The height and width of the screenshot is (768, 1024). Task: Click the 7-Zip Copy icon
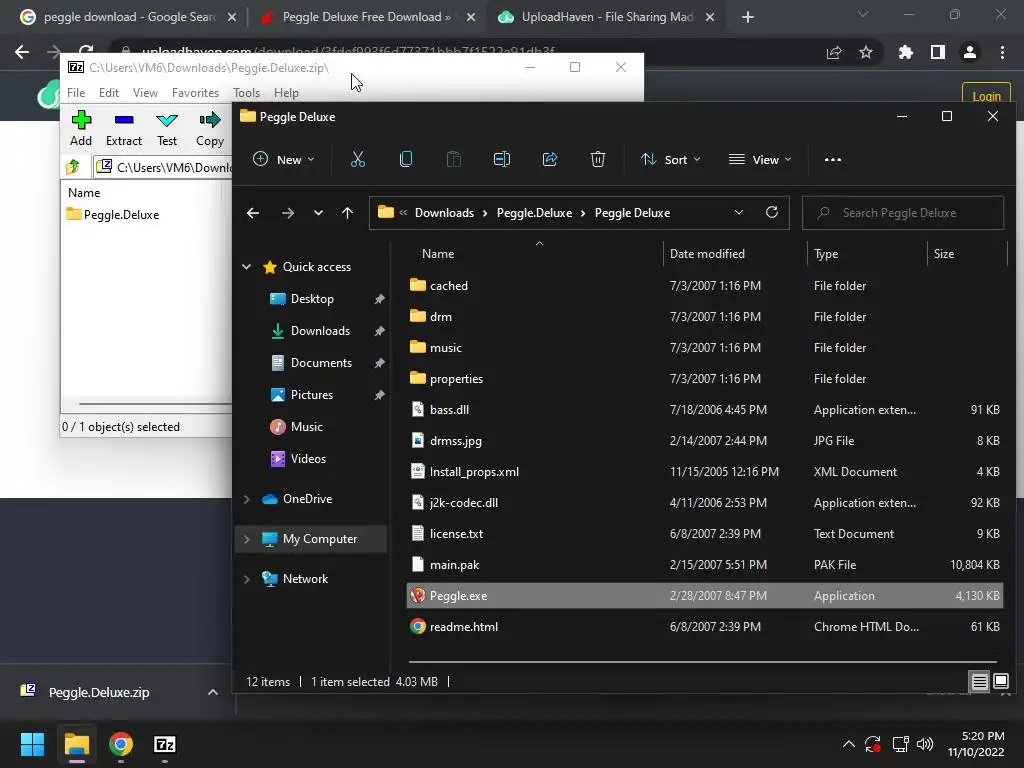210,128
